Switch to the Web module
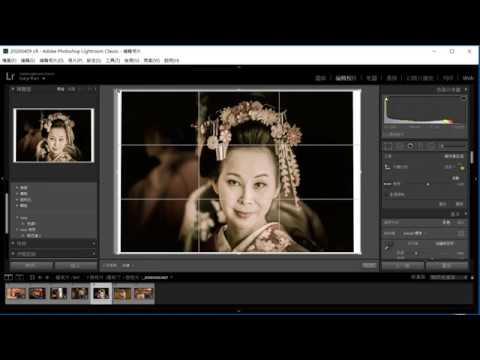Image resolution: width=480 pixels, height=360 pixels. [468, 78]
